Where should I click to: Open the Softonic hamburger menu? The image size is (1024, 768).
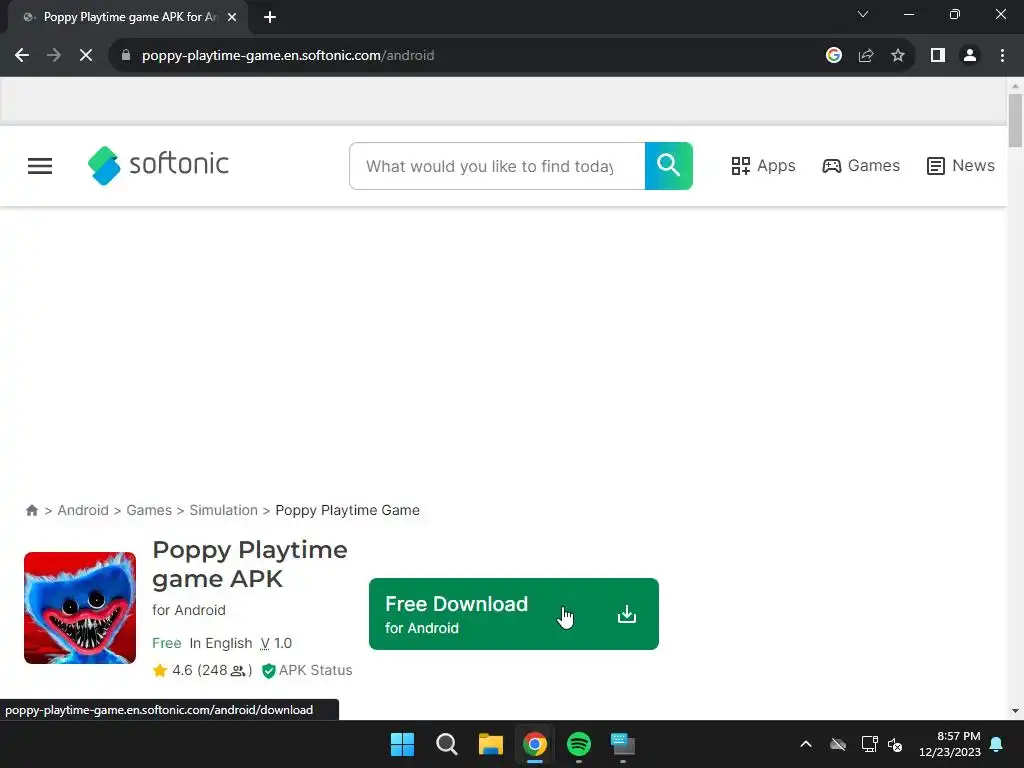click(x=40, y=166)
